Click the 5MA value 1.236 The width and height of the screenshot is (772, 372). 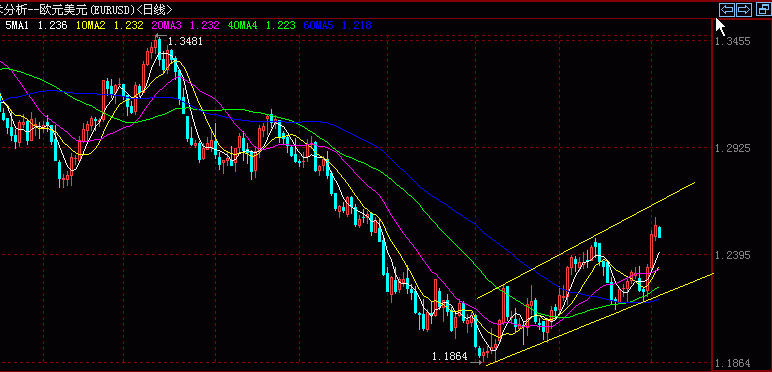(52, 26)
